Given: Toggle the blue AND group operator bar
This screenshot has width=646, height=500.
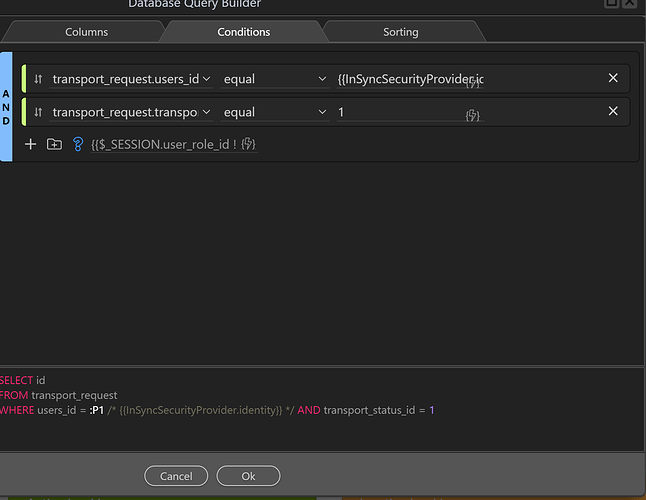Looking at the screenshot, I should point(6,105).
